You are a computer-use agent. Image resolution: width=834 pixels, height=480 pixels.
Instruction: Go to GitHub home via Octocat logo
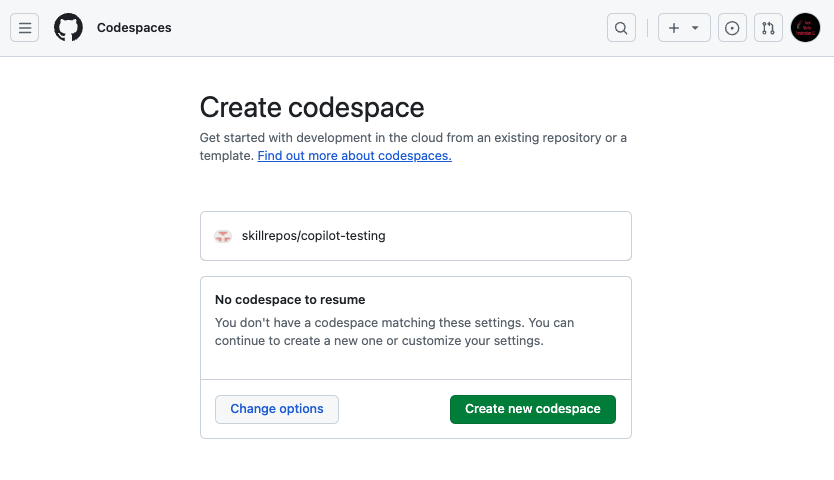pos(68,28)
